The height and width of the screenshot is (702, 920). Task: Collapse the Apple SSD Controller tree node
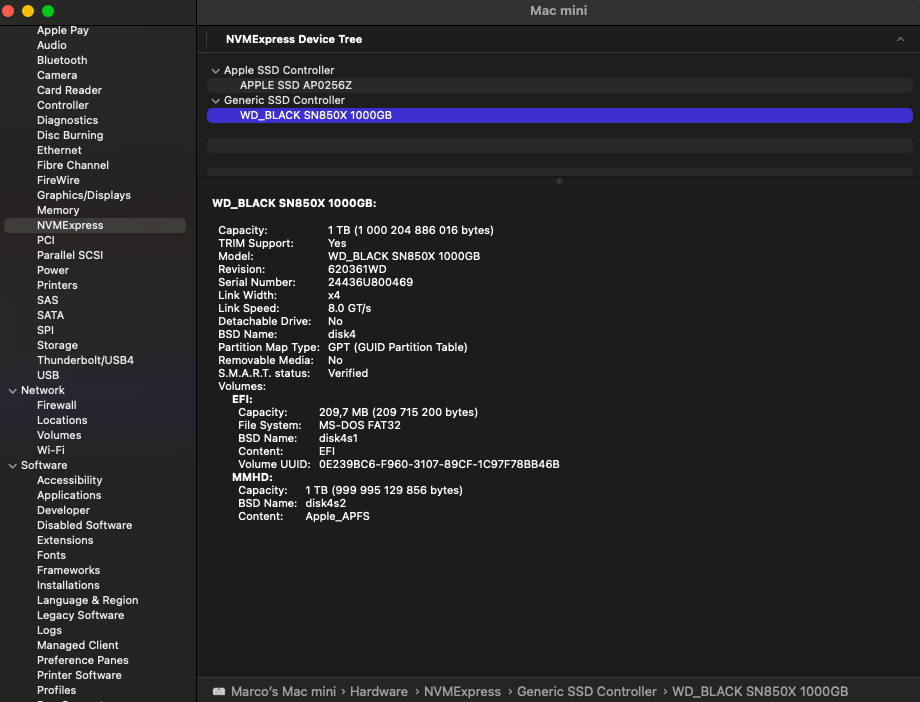click(215, 70)
